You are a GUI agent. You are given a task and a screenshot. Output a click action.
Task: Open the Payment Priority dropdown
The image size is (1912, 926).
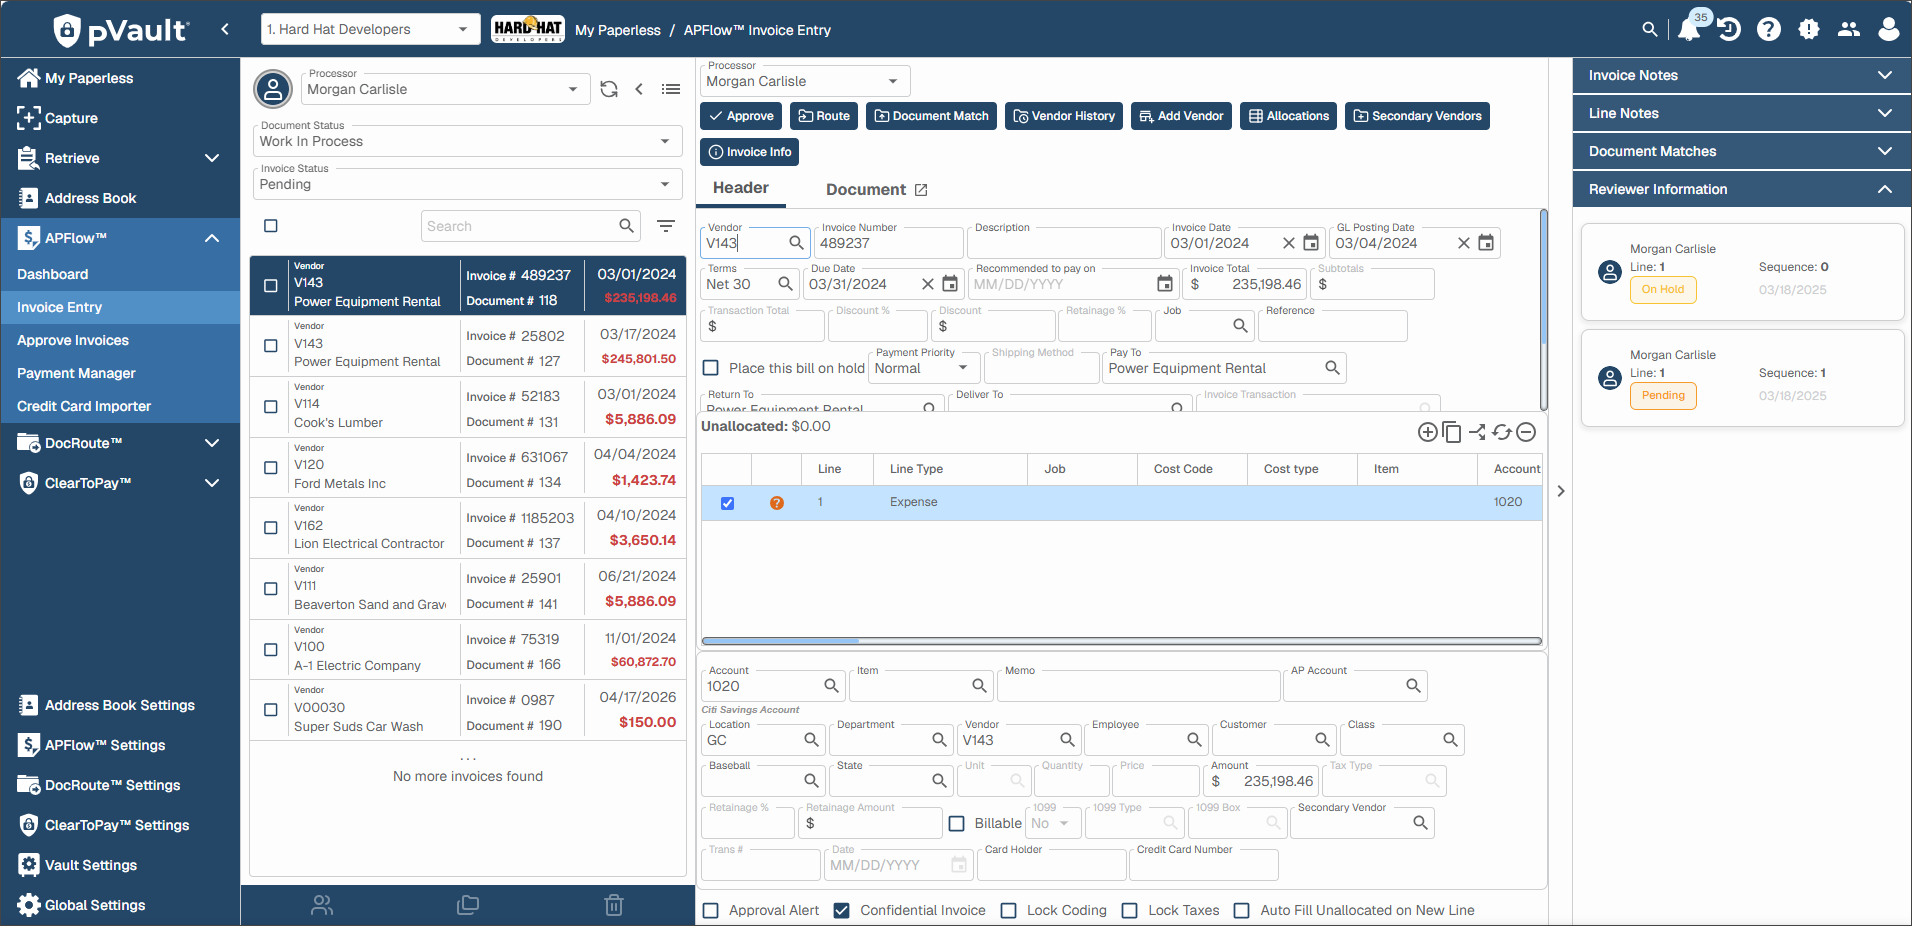click(922, 368)
